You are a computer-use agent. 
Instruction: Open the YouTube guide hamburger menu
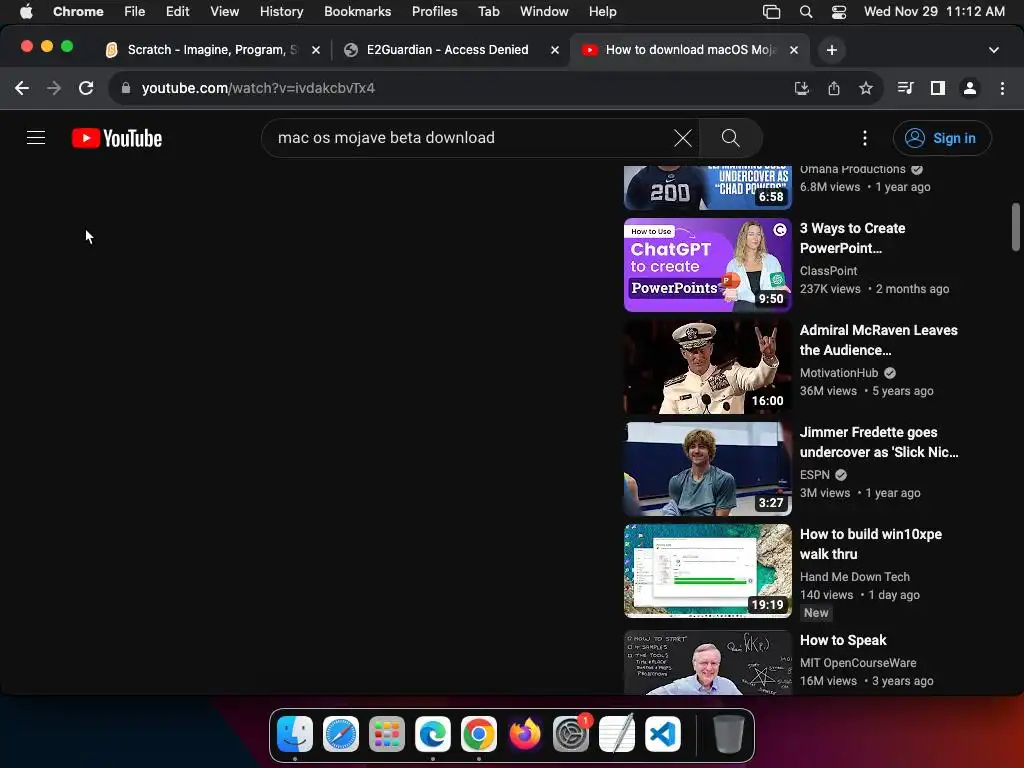pos(36,138)
